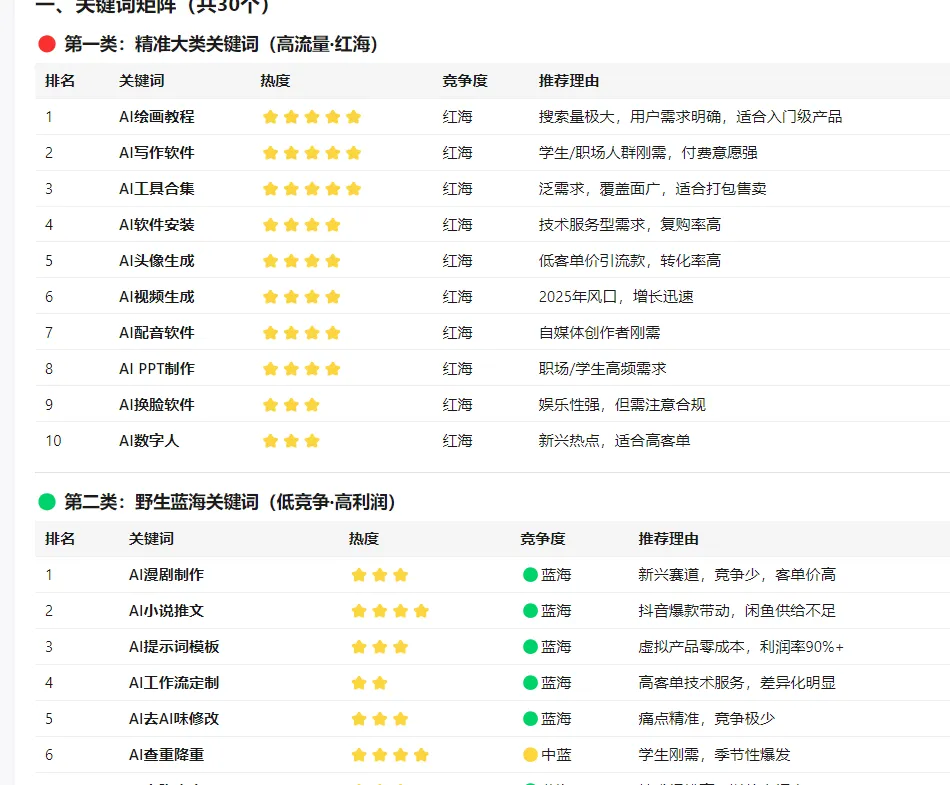Toggle the 红海 label for AI换脸软件
950x785 pixels.
point(457,404)
